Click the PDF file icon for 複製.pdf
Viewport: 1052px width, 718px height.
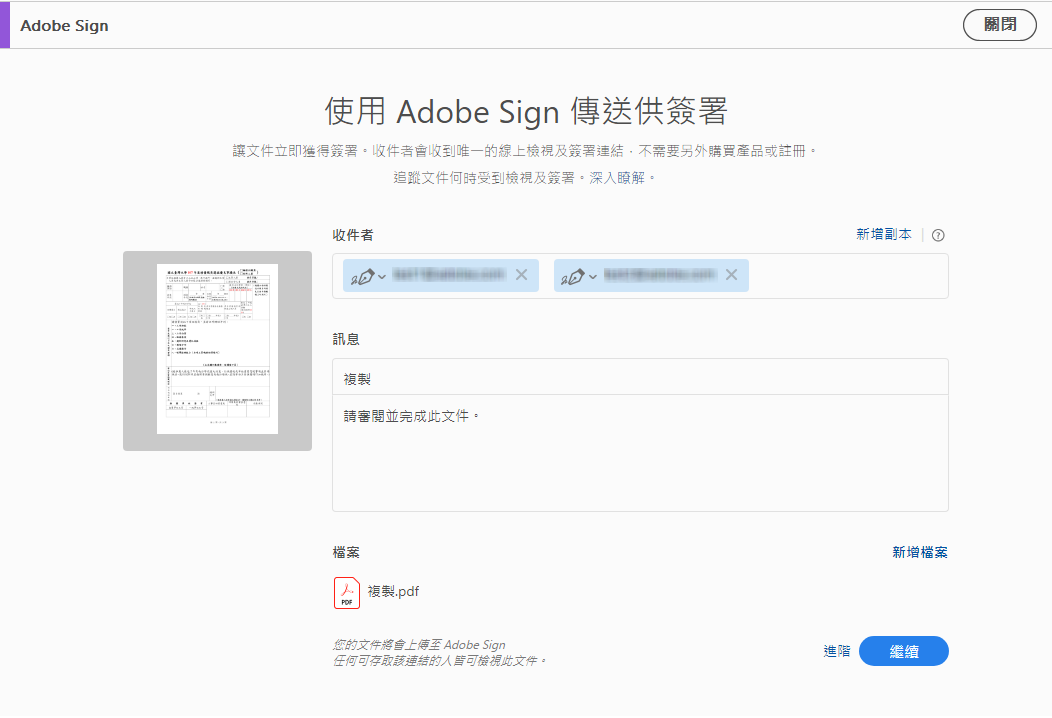(347, 593)
